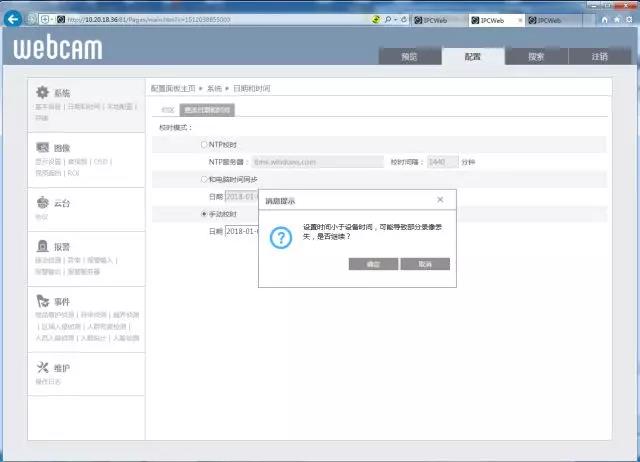The image size is (640, 462).
Task: Click the 维护 wrench maintenance icon
Action: (x=42, y=368)
